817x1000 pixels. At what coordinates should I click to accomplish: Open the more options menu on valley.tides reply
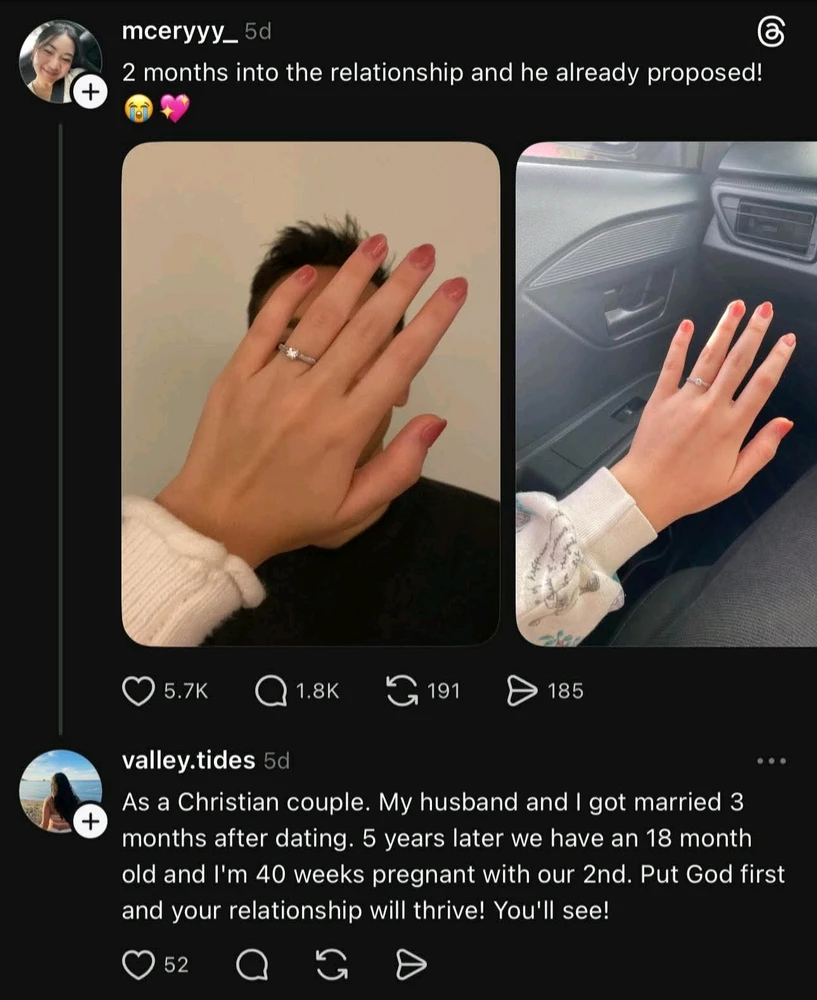click(771, 760)
